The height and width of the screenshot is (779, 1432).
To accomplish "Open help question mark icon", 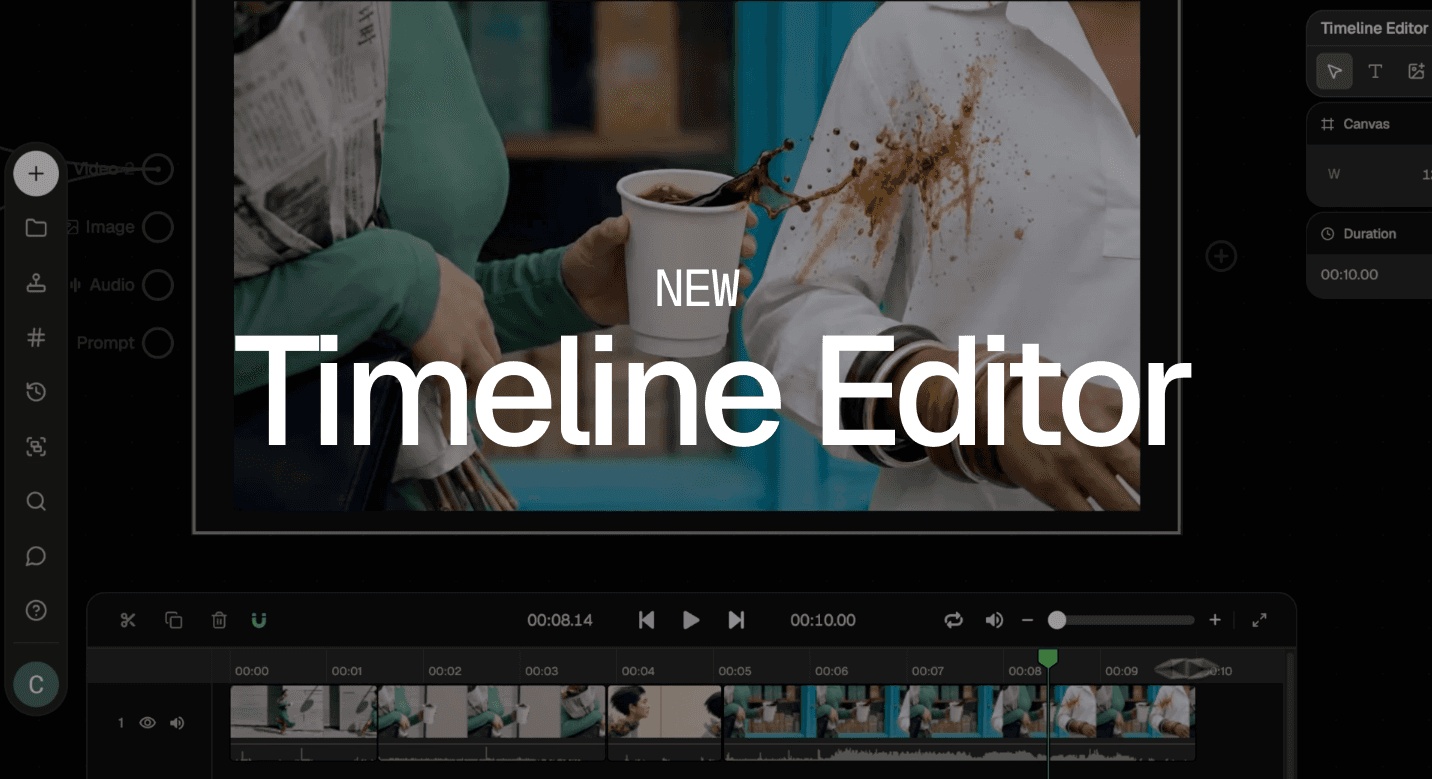I will coord(36,610).
